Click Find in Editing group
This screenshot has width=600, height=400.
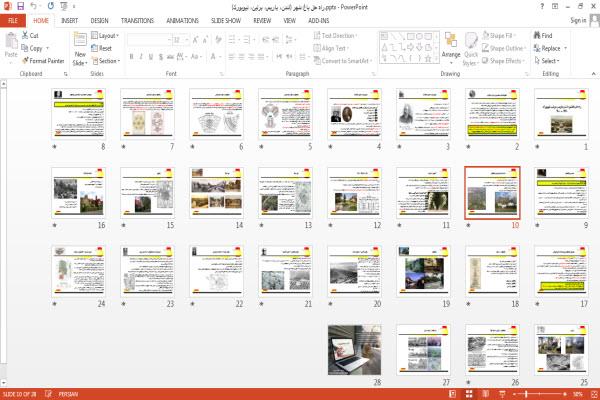click(543, 36)
